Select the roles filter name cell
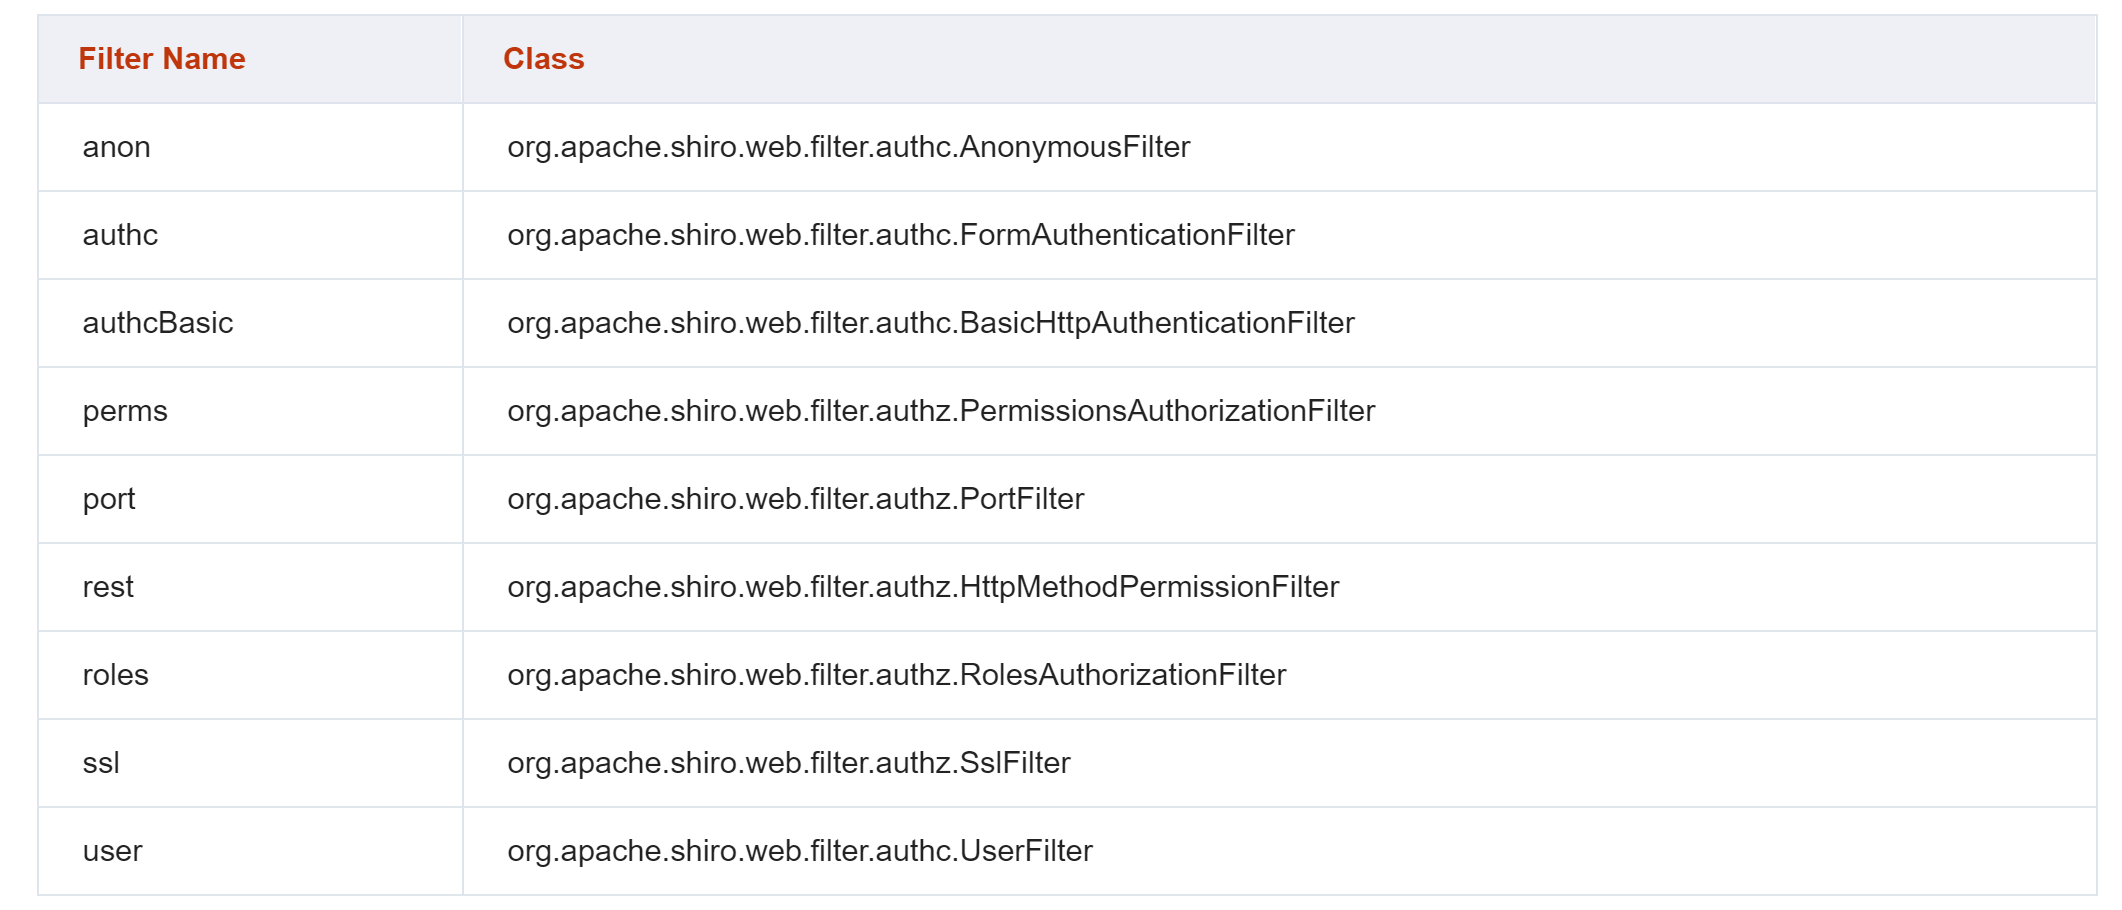Screen dimensions: 2122x910 [x=250, y=675]
